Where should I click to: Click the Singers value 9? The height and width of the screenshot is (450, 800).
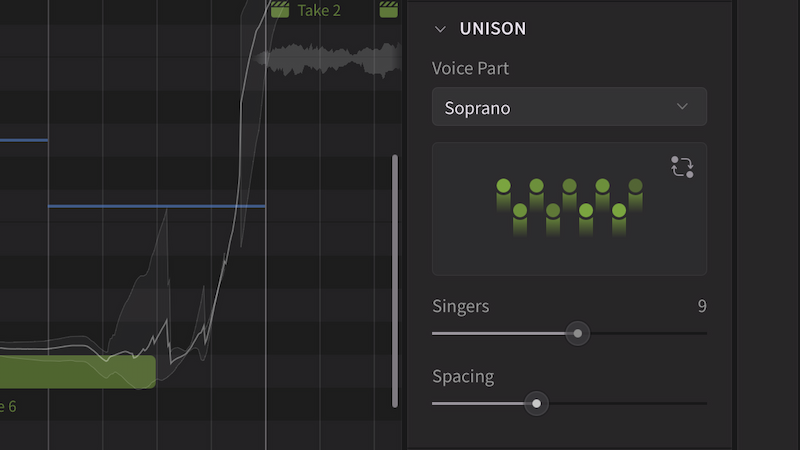pos(701,306)
